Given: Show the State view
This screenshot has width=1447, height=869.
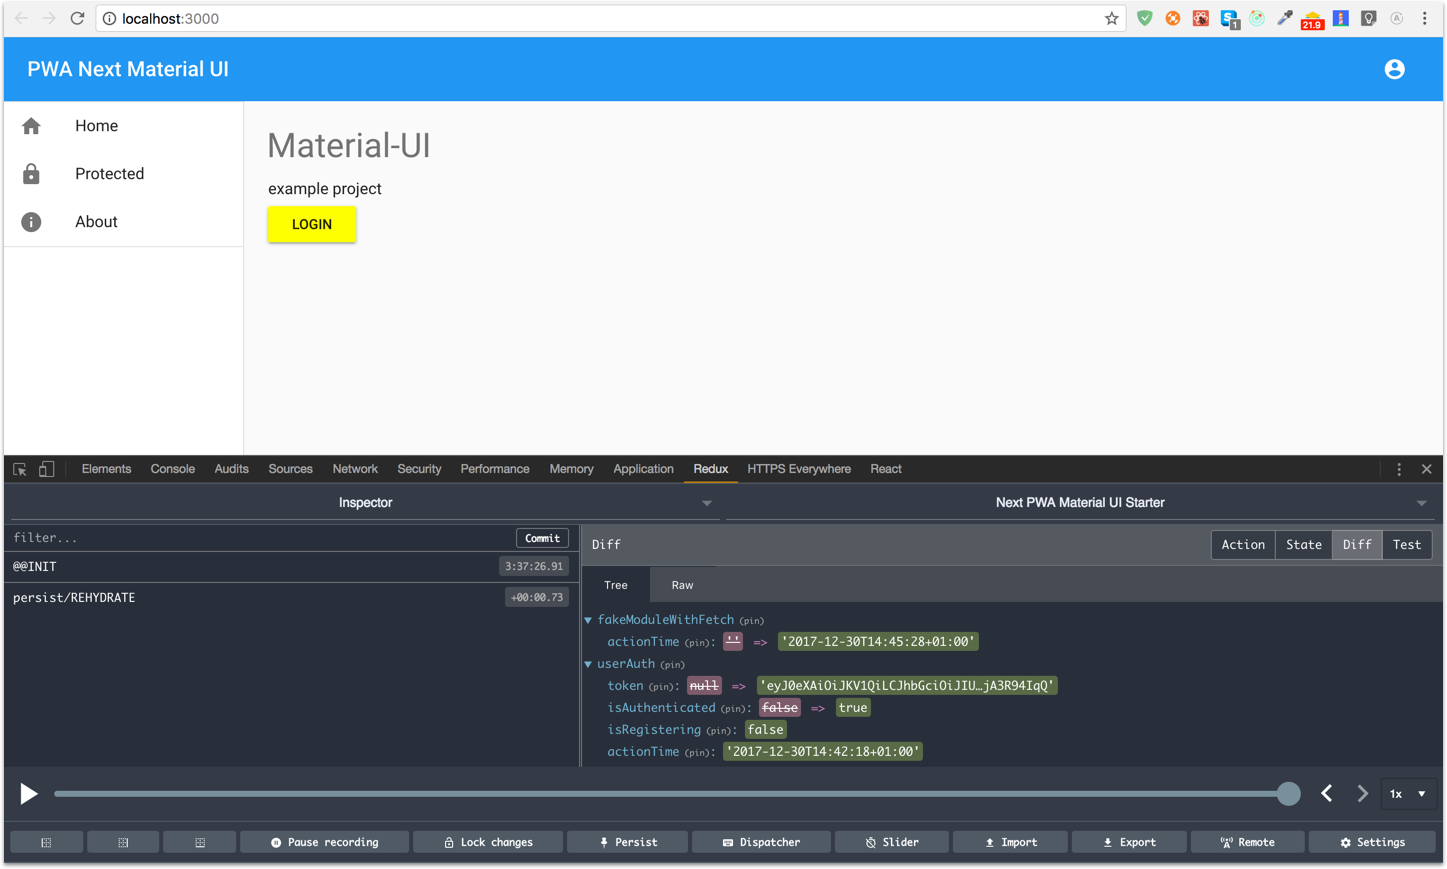Looking at the screenshot, I should [x=1304, y=545].
